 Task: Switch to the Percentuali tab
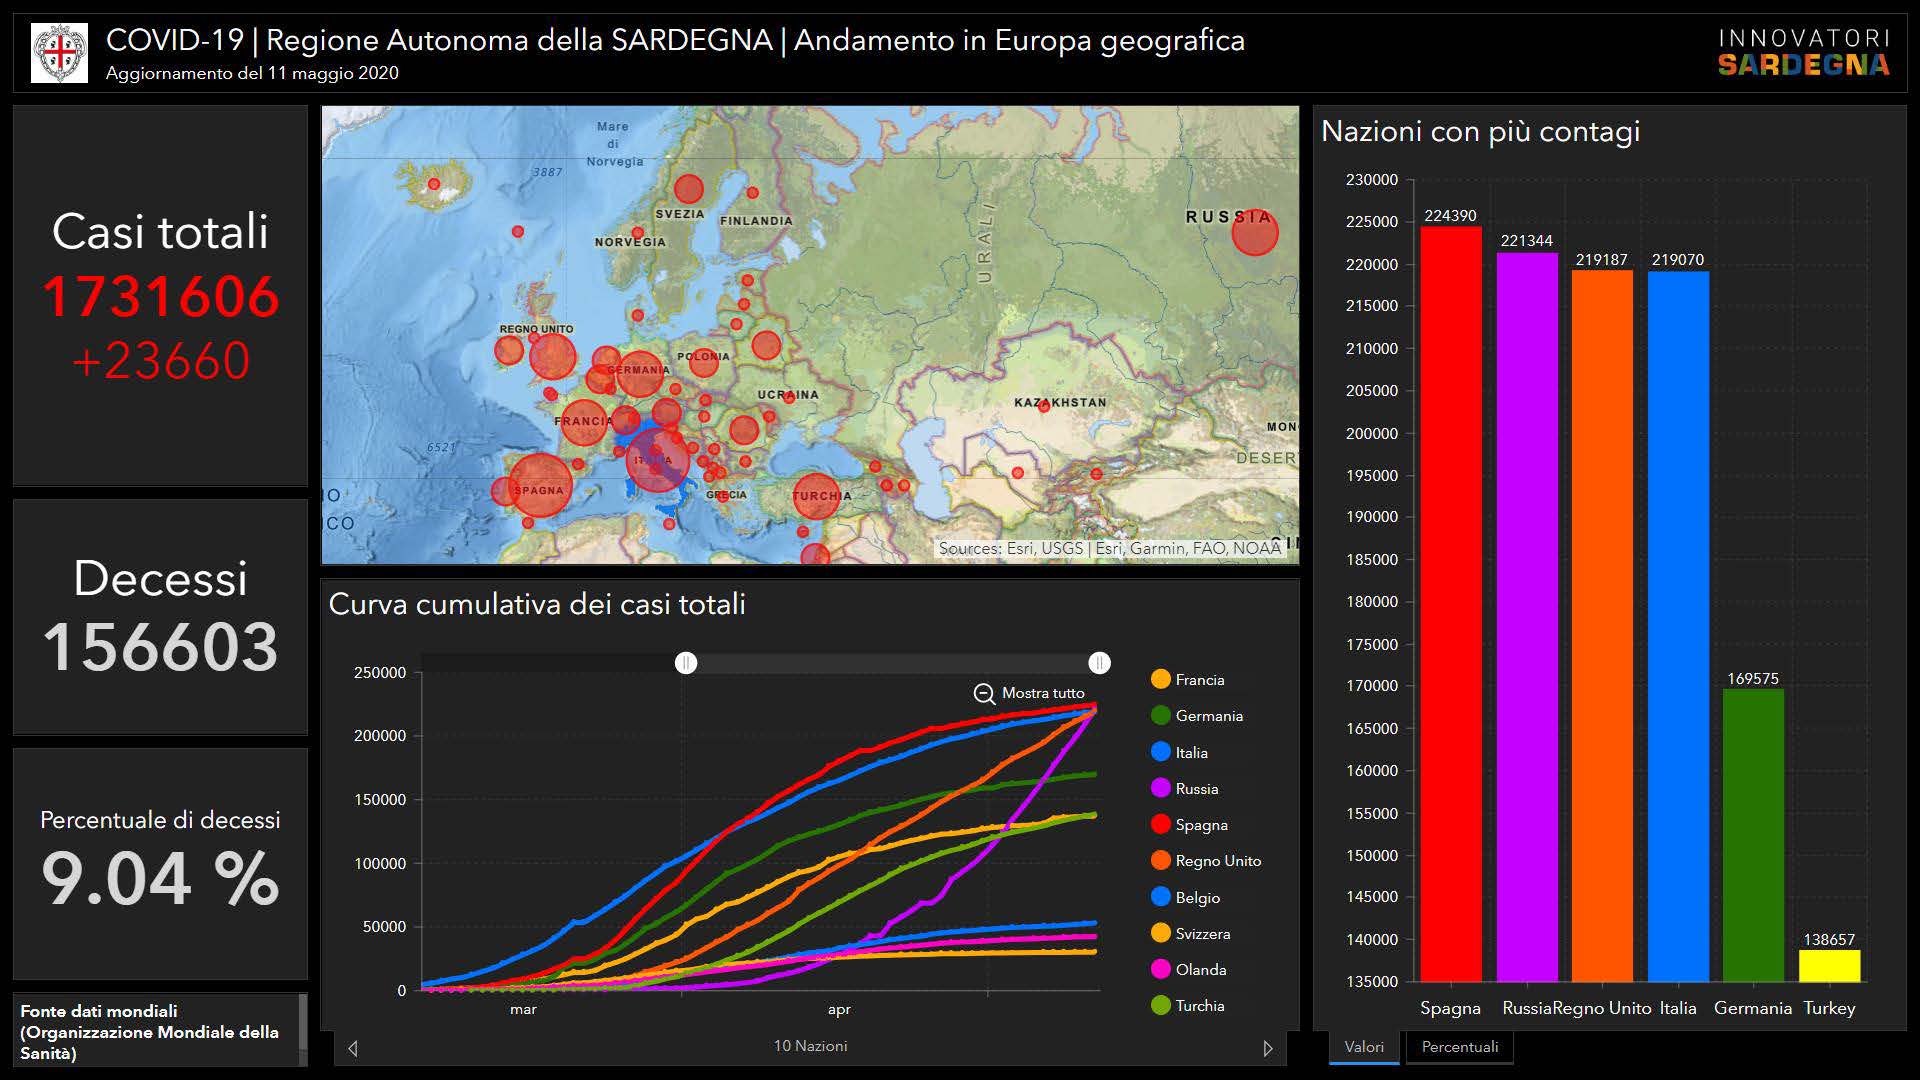tap(1459, 1047)
